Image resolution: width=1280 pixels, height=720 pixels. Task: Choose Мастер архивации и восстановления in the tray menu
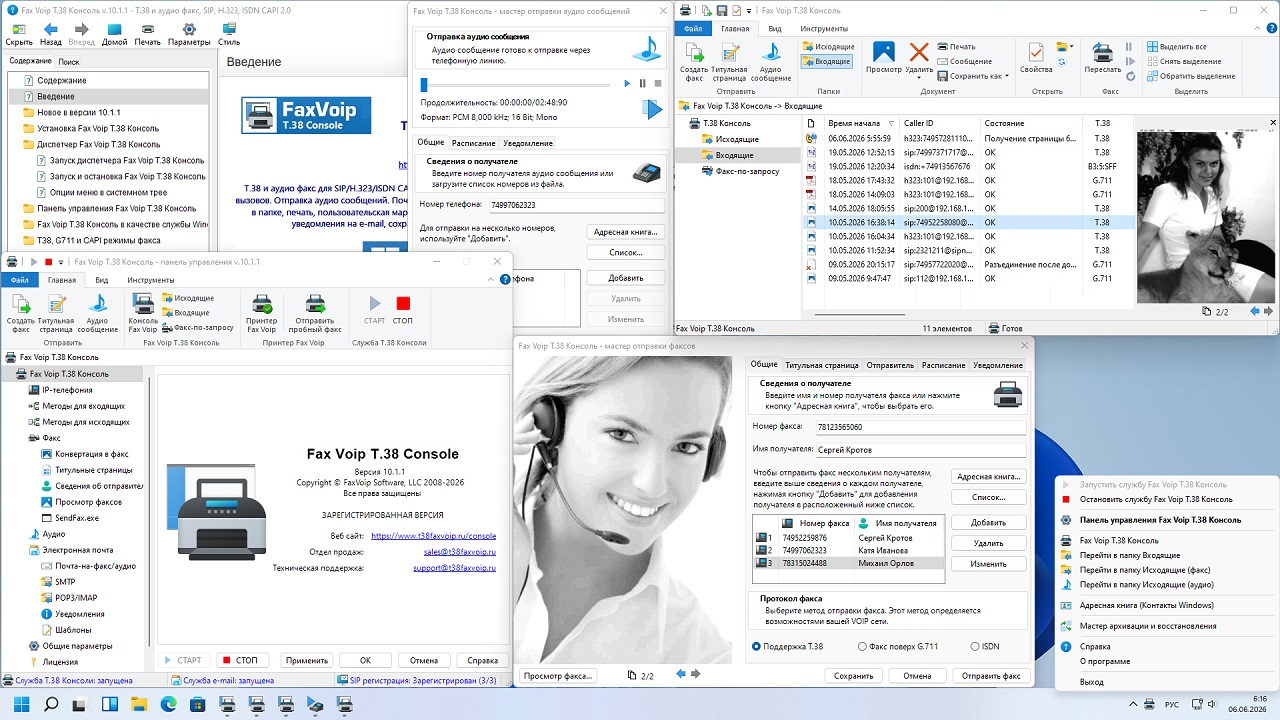(1148, 626)
